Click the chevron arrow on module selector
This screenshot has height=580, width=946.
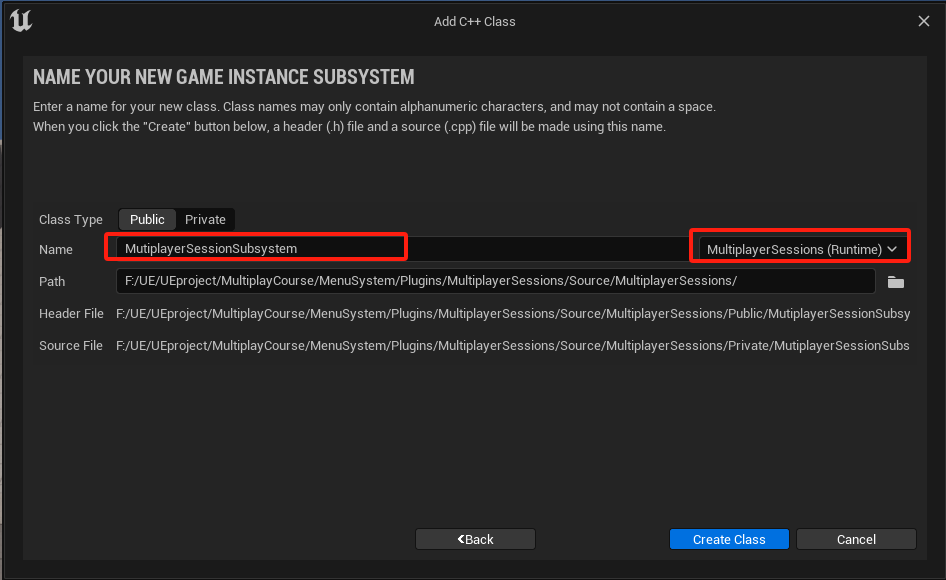892,249
